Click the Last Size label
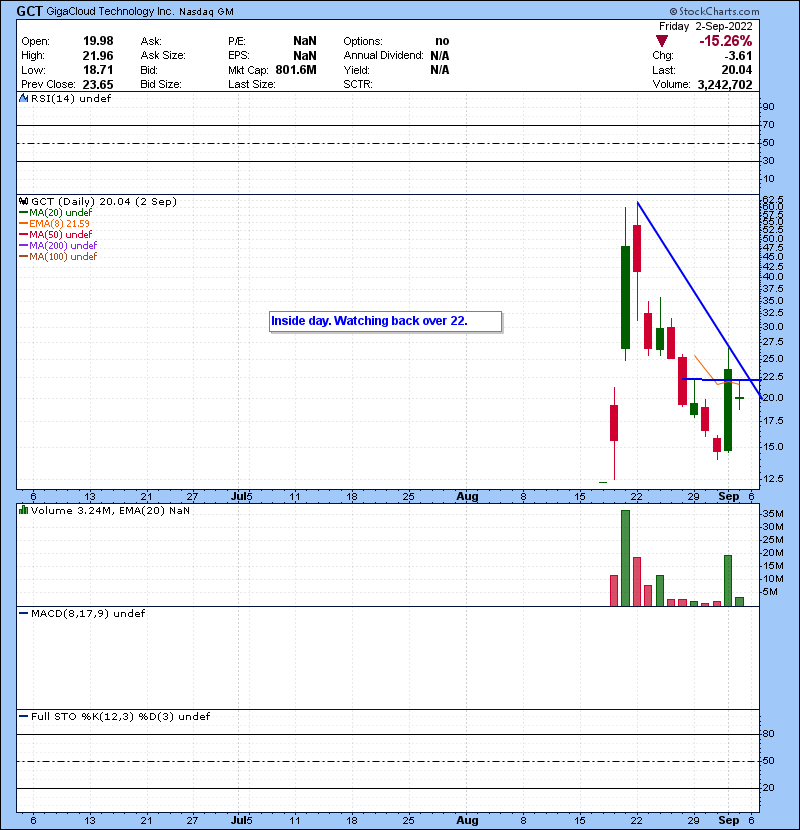The width and height of the screenshot is (800, 830). pos(252,84)
